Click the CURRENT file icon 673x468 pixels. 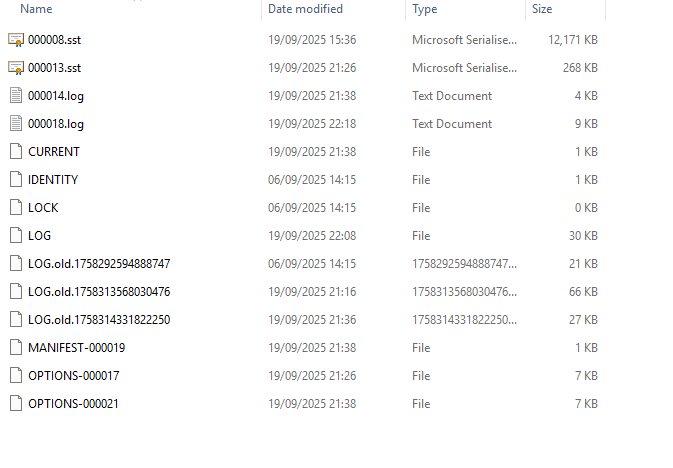15,152
